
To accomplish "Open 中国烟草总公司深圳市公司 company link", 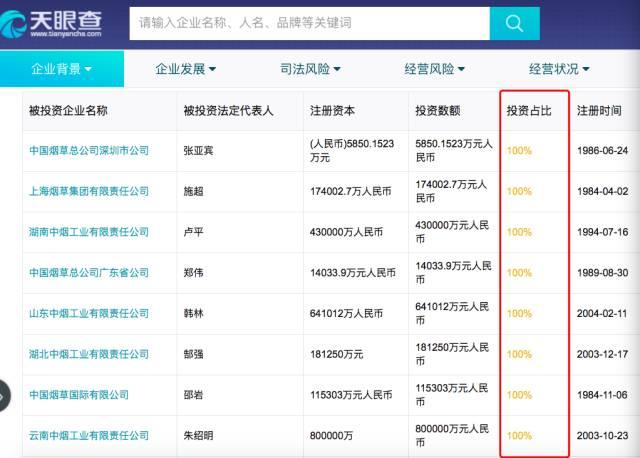I will (x=89, y=150).
